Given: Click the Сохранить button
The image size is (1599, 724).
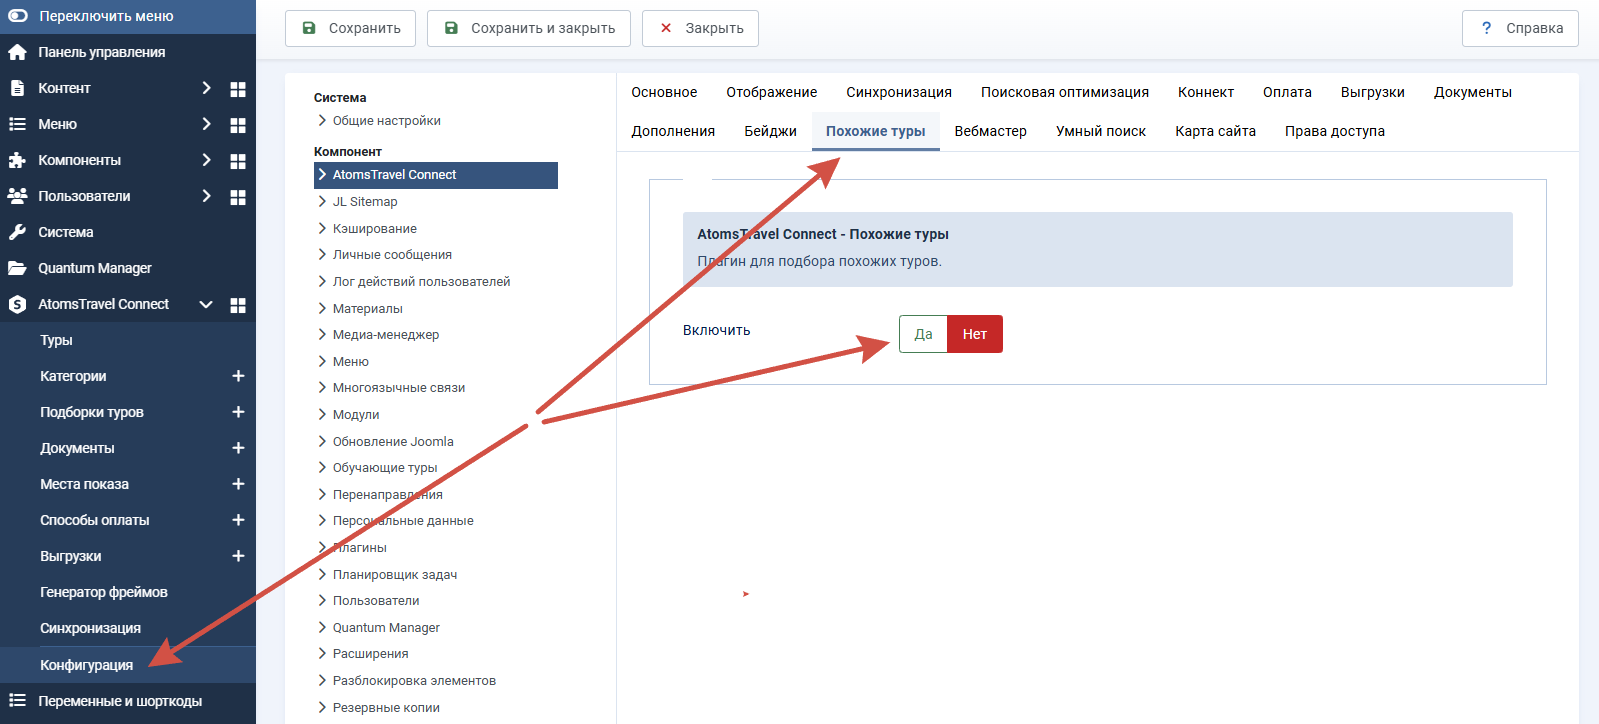Looking at the screenshot, I should 351,28.
